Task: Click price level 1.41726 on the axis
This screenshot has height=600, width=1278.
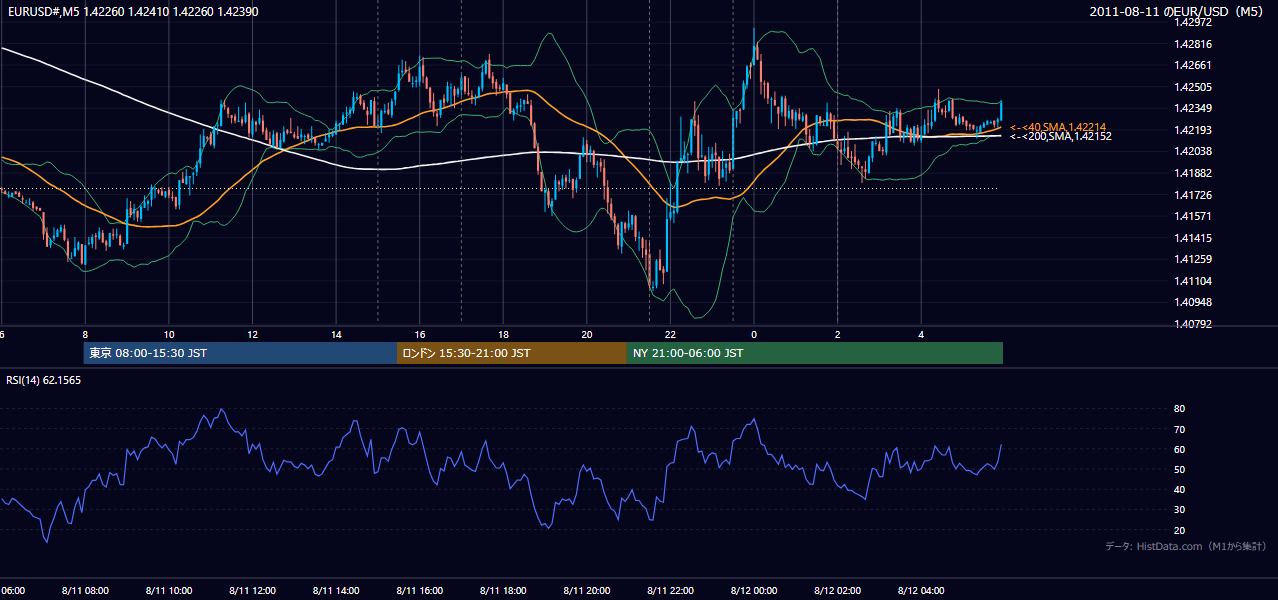Action: (x=1193, y=195)
